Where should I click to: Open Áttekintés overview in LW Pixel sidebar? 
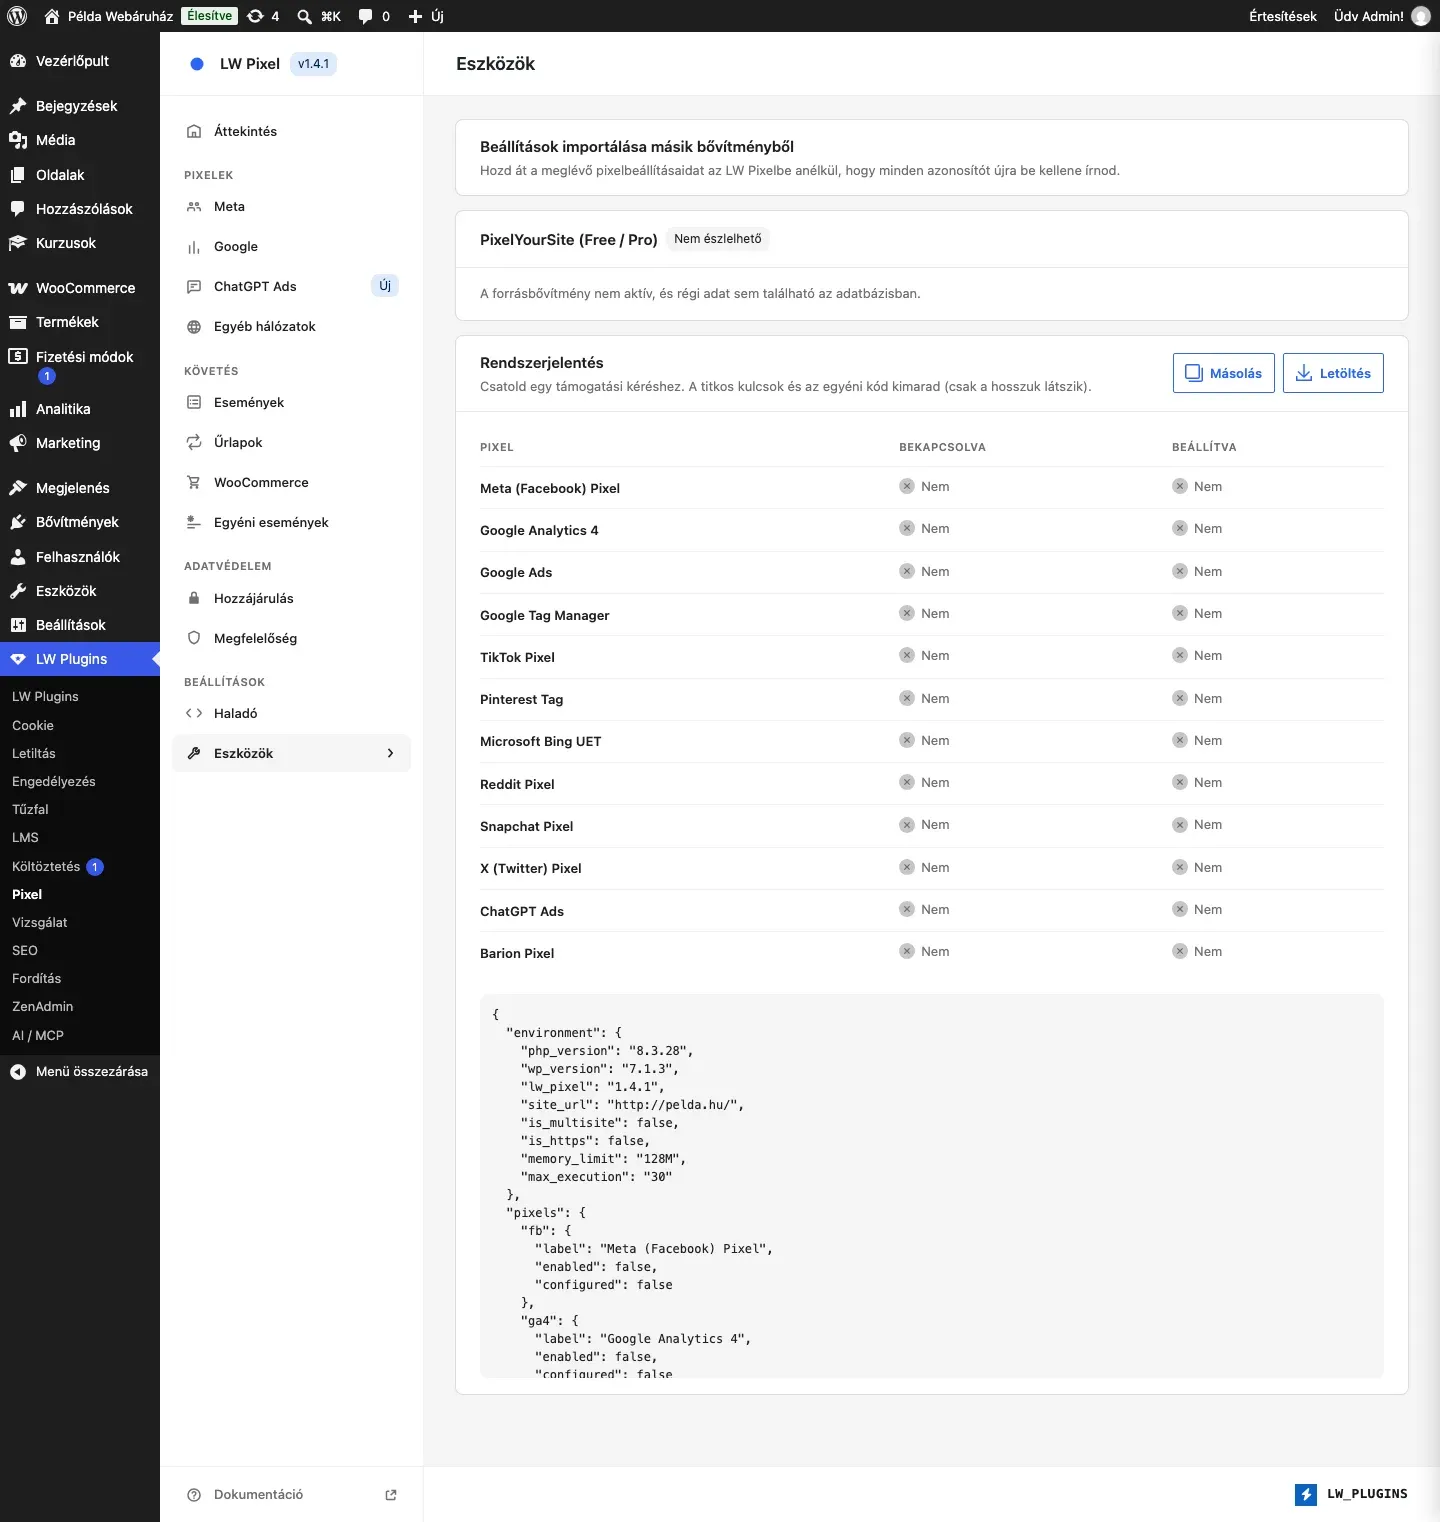(x=291, y=131)
